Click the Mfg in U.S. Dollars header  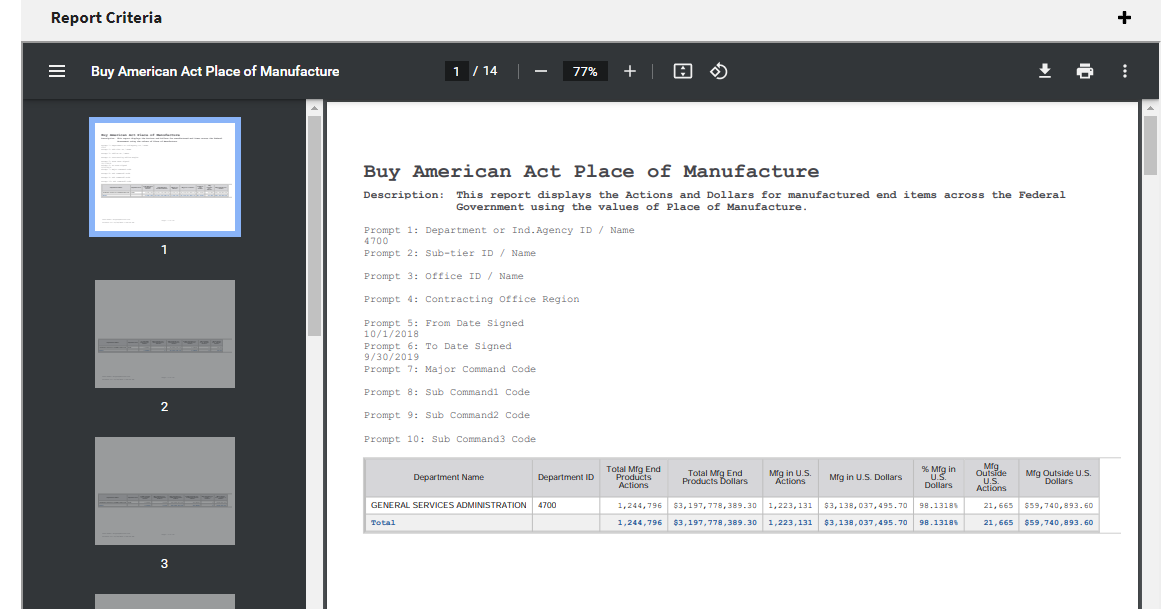(x=866, y=477)
